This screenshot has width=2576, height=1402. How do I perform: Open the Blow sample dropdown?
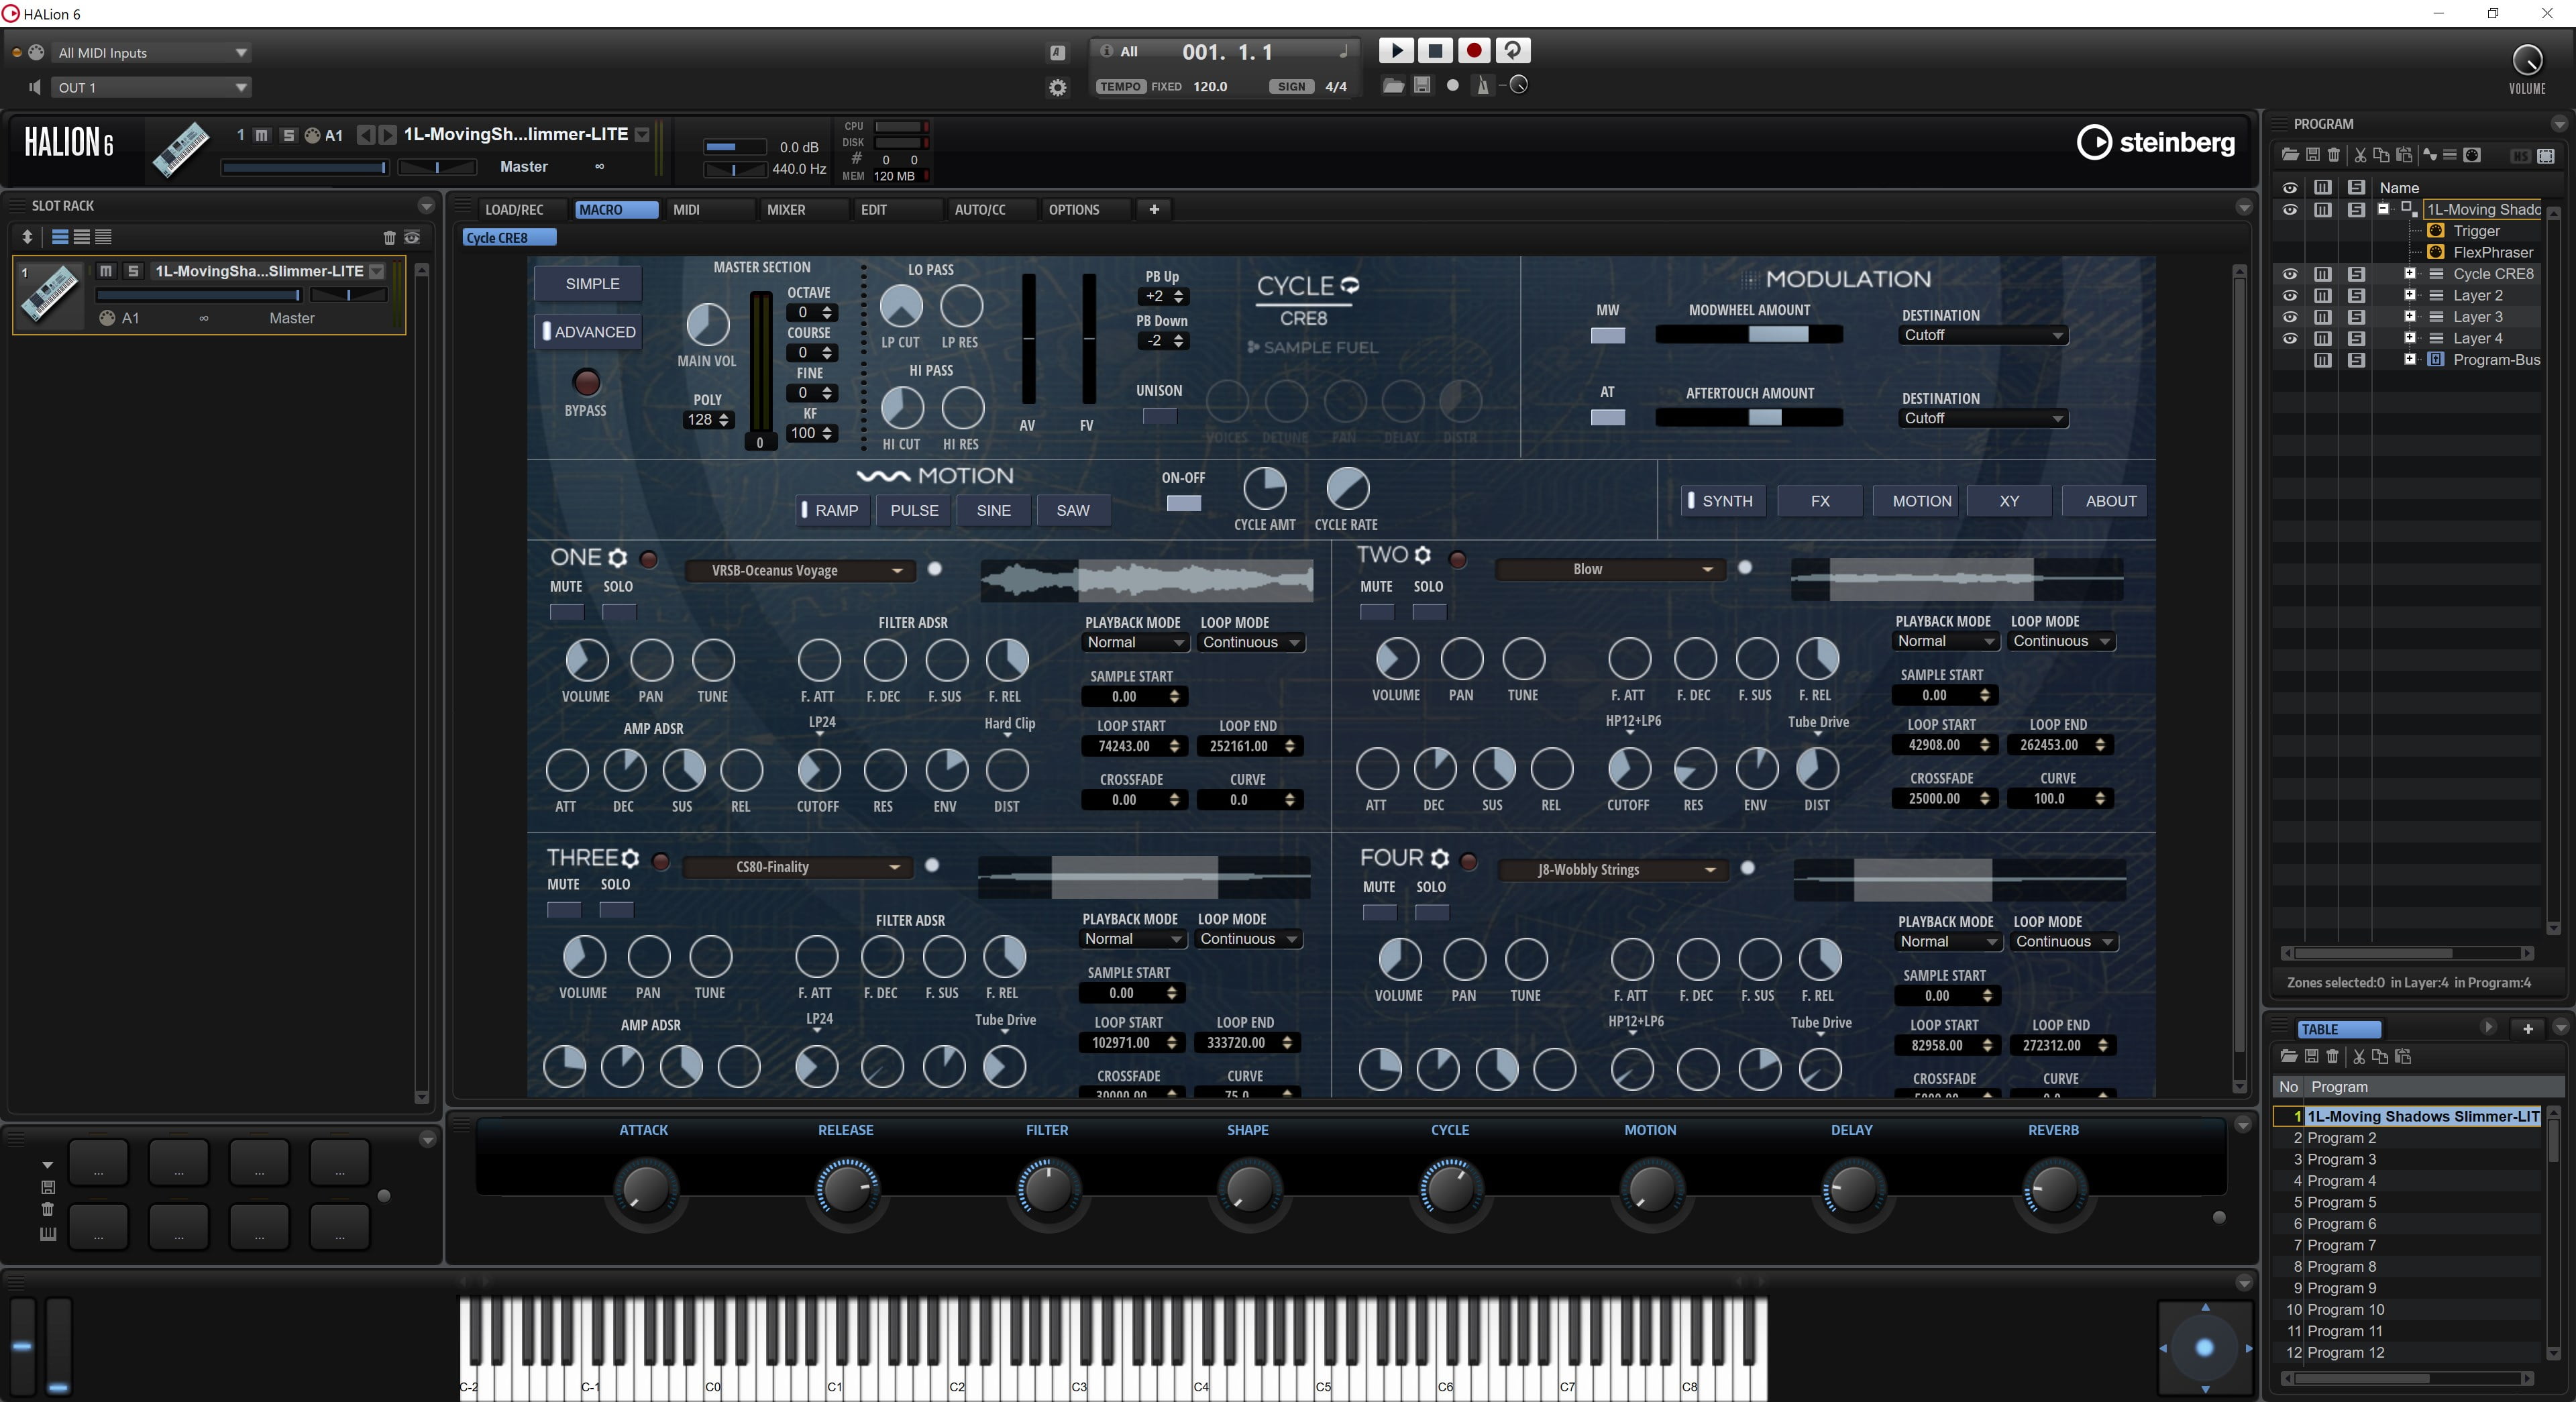(x=1609, y=569)
